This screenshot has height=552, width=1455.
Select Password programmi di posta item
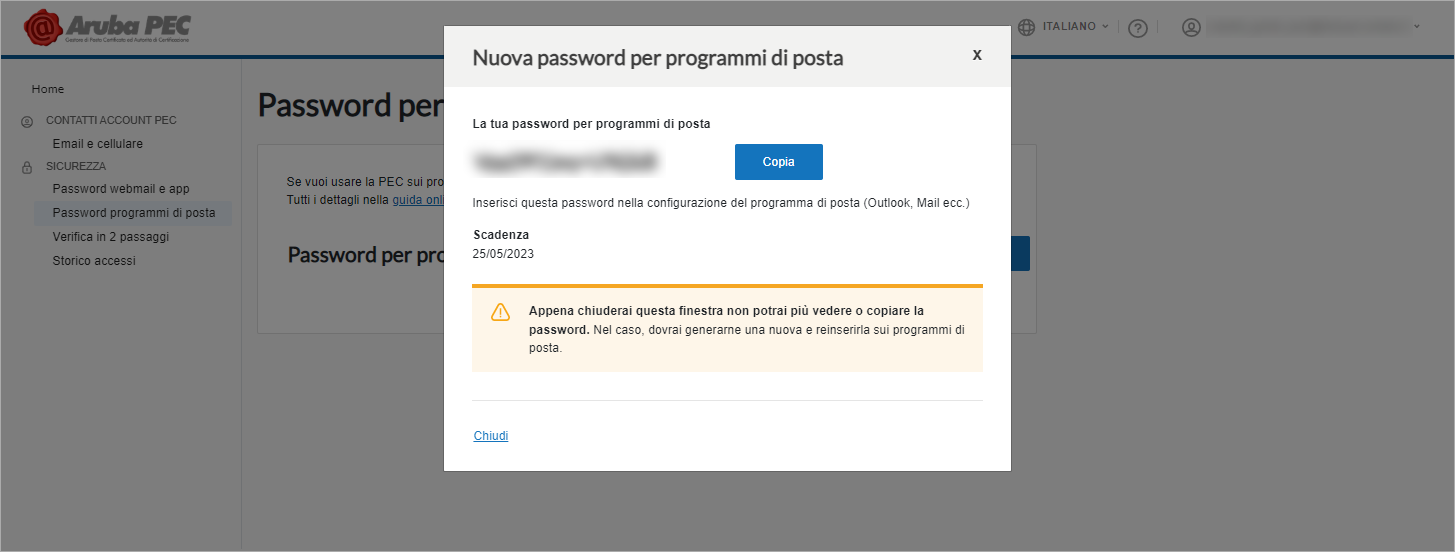click(133, 213)
